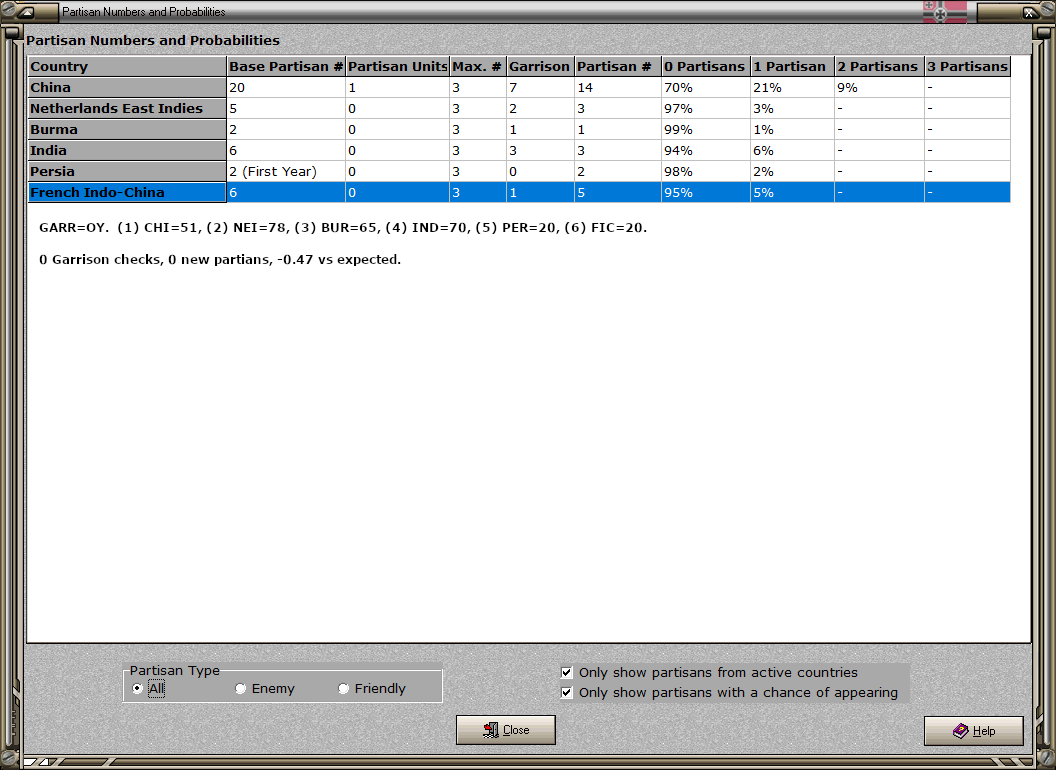The image size is (1056, 770).
Task: Click China's Partisan # value 14
Action: click(618, 88)
